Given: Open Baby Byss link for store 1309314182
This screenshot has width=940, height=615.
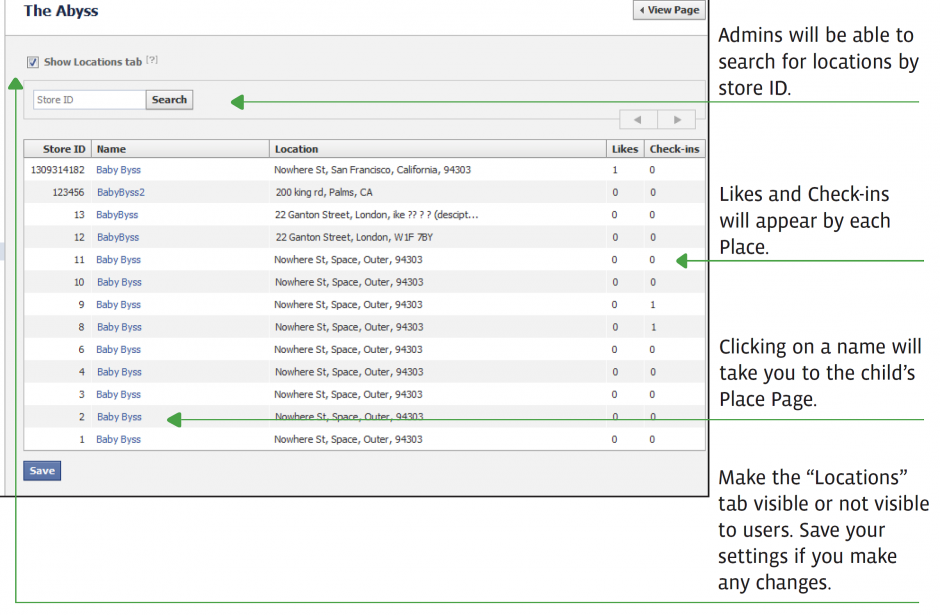Looking at the screenshot, I should (118, 170).
